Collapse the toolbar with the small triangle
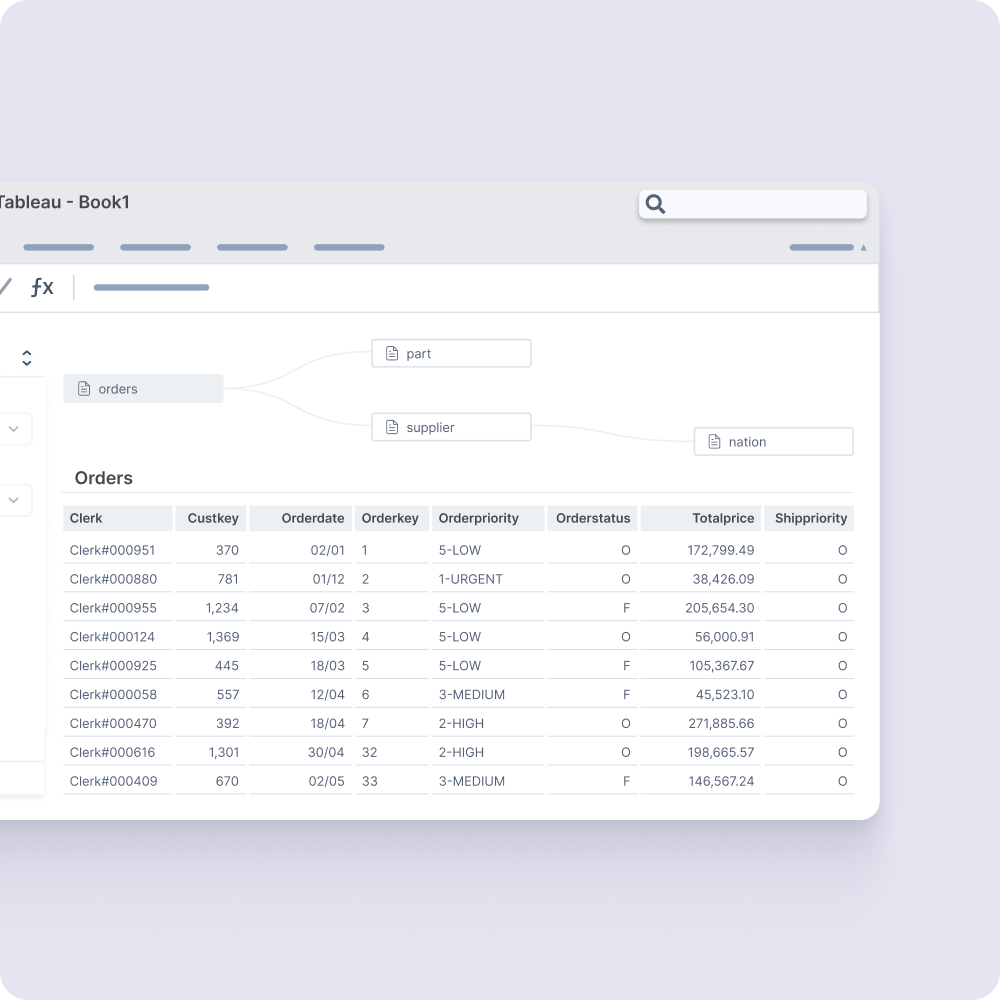The width and height of the screenshot is (1000, 1000). [862, 247]
